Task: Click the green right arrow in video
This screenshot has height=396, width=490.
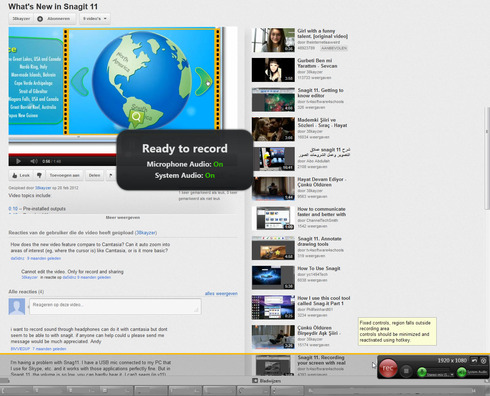Action: click(x=203, y=81)
